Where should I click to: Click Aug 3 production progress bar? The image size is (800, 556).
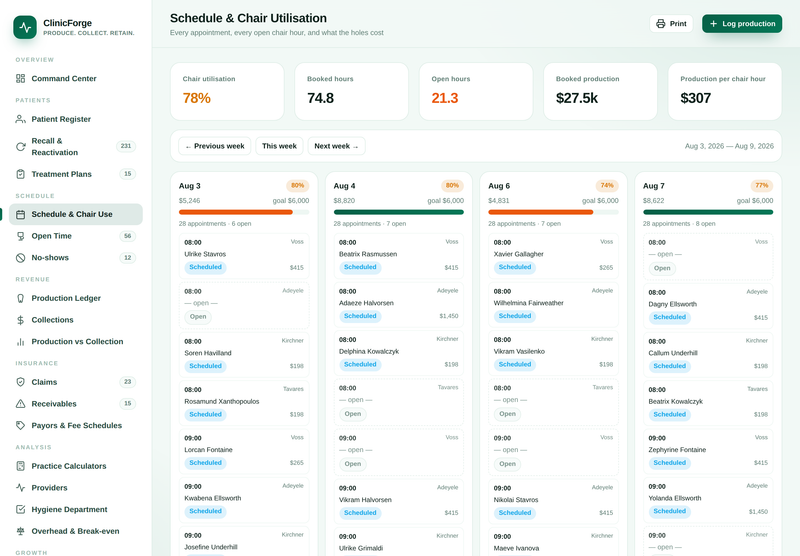click(244, 212)
